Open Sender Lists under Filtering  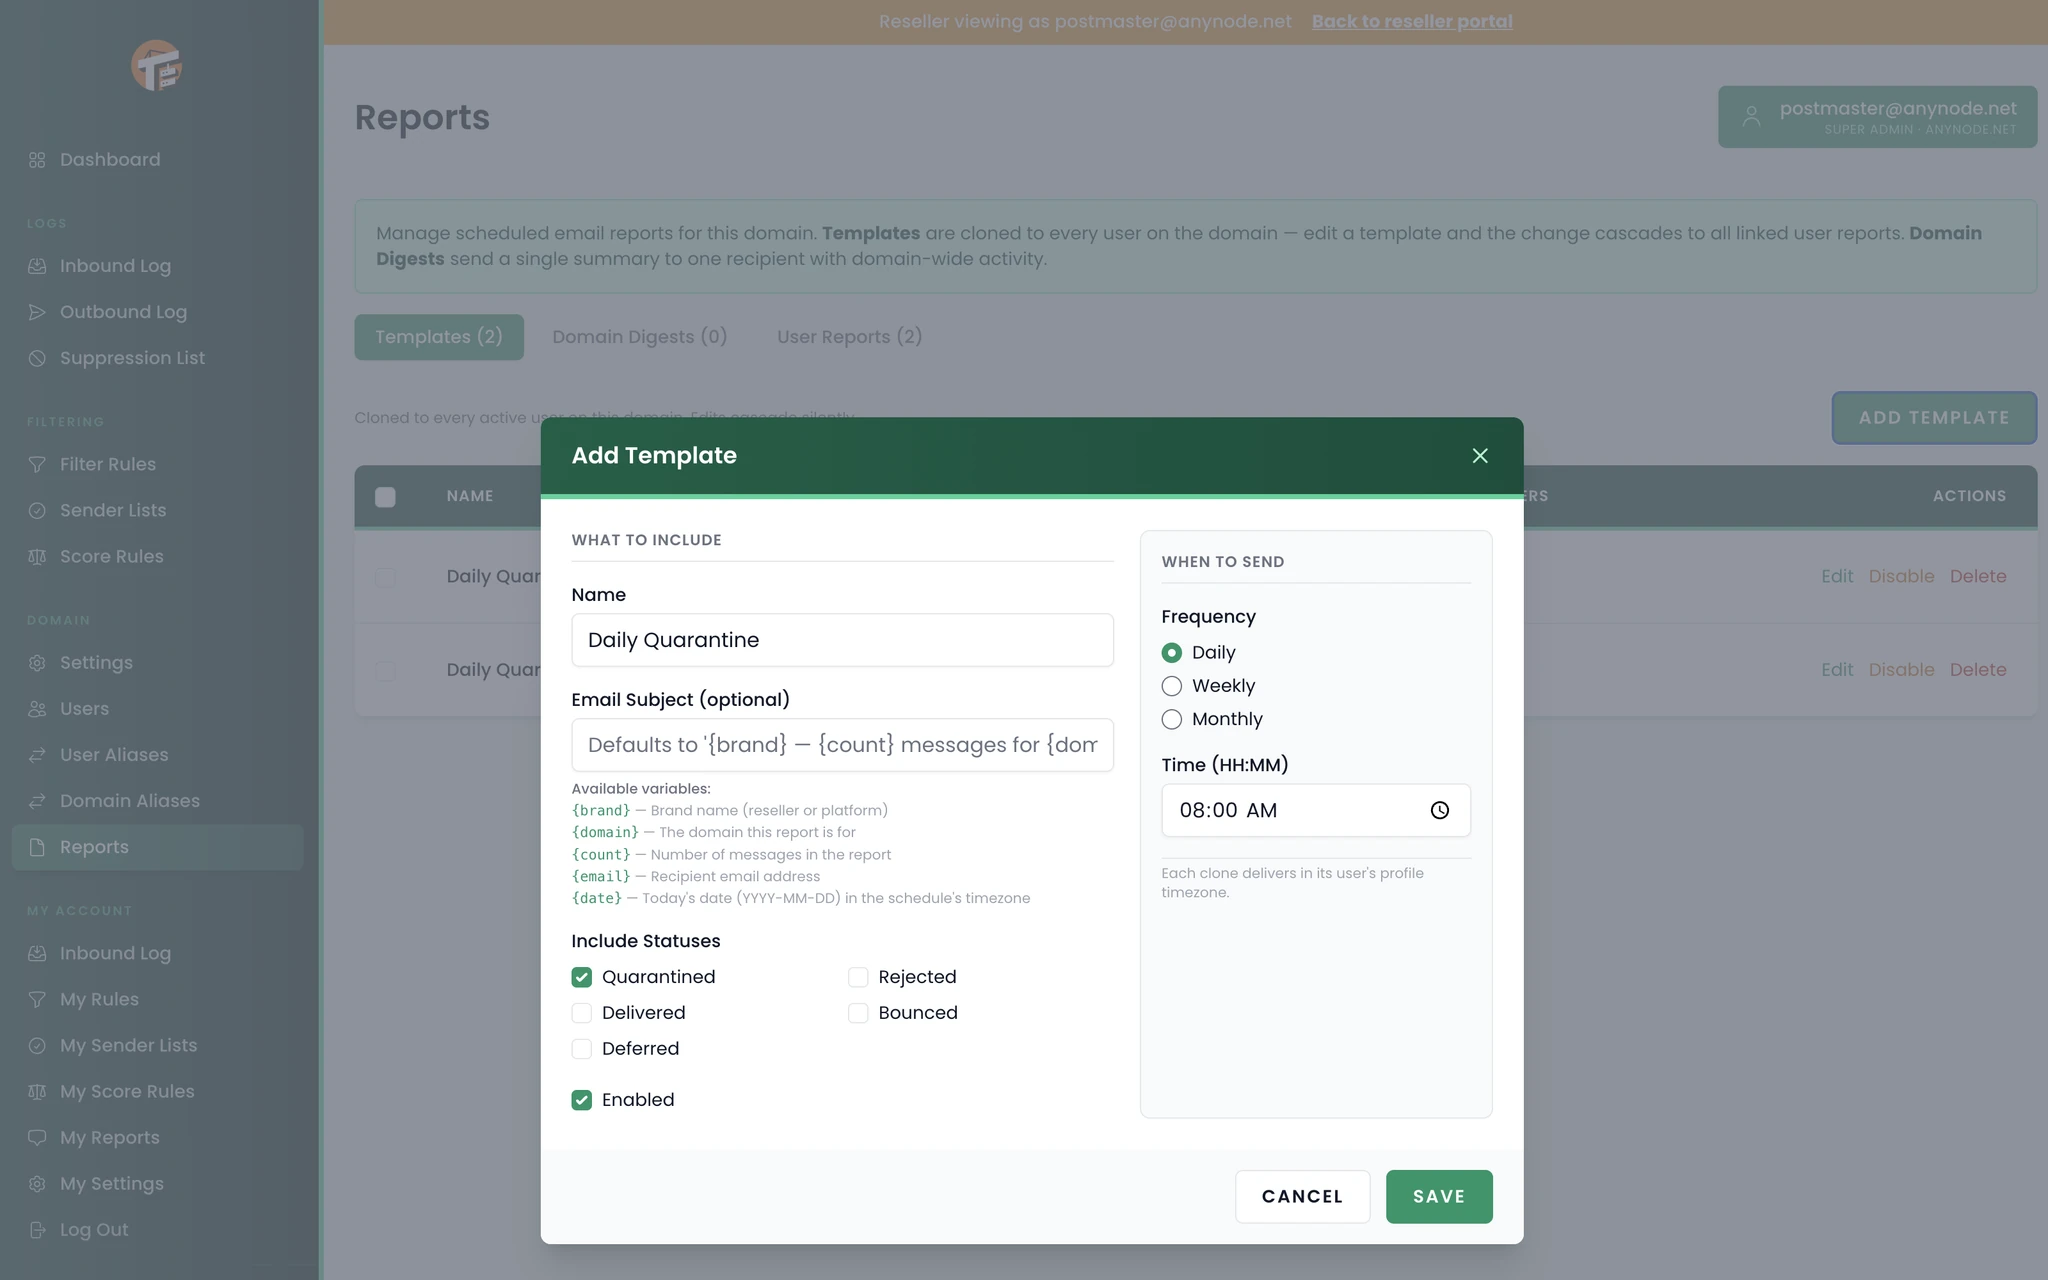pyautogui.click(x=113, y=510)
